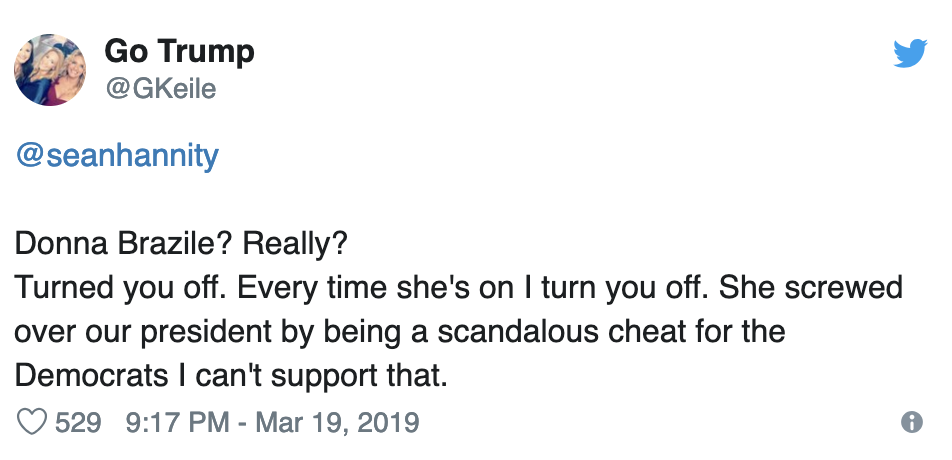Click the Twitter bird logo
The image size is (952, 460).
910,52
